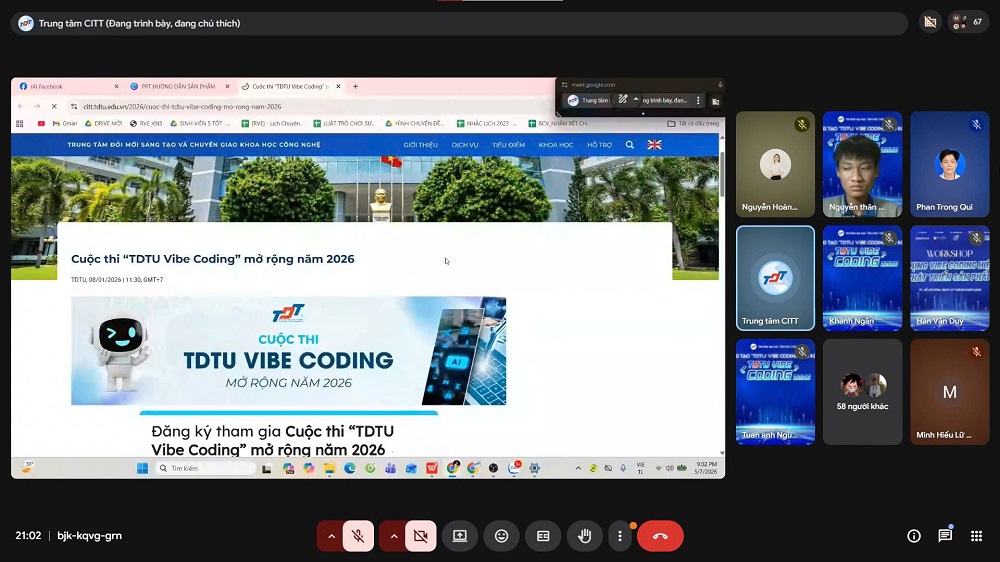Select Khánh Ngân participant tile
This screenshot has width=1000, height=562.
(862, 278)
